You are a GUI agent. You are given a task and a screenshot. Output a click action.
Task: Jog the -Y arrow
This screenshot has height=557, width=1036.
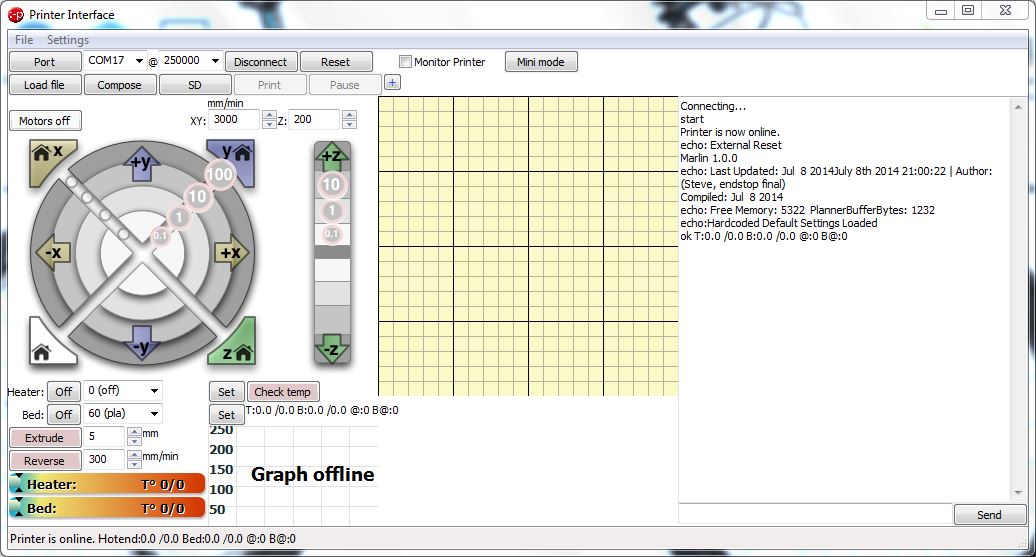pyautogui.click(x=141, y=342)
